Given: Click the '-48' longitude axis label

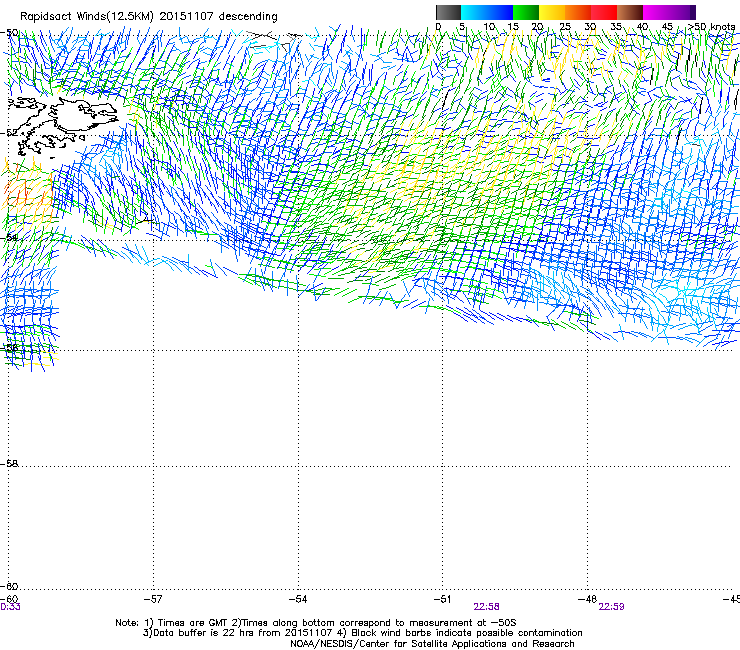Looking at the screenshot, I should (587, 599).
